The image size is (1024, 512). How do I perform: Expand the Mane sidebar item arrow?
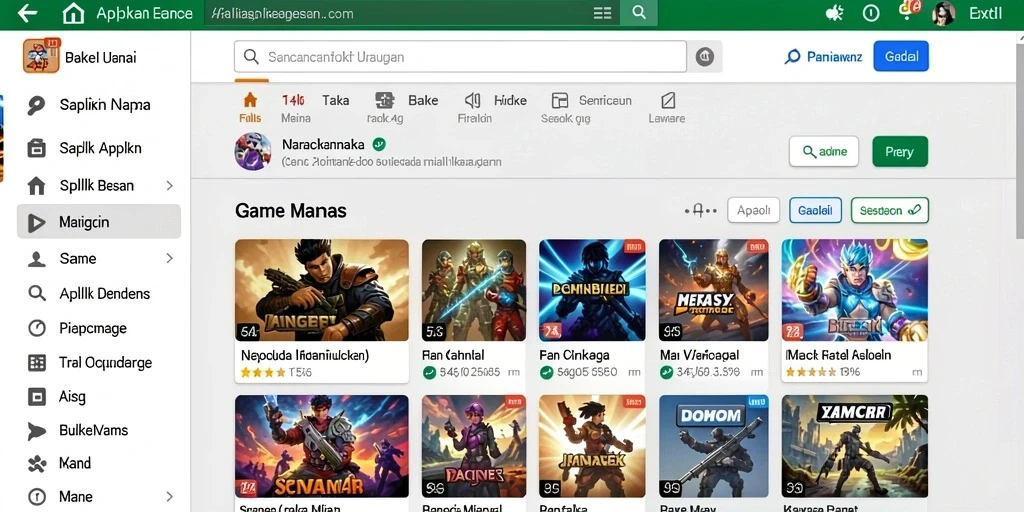pos(169,496)
